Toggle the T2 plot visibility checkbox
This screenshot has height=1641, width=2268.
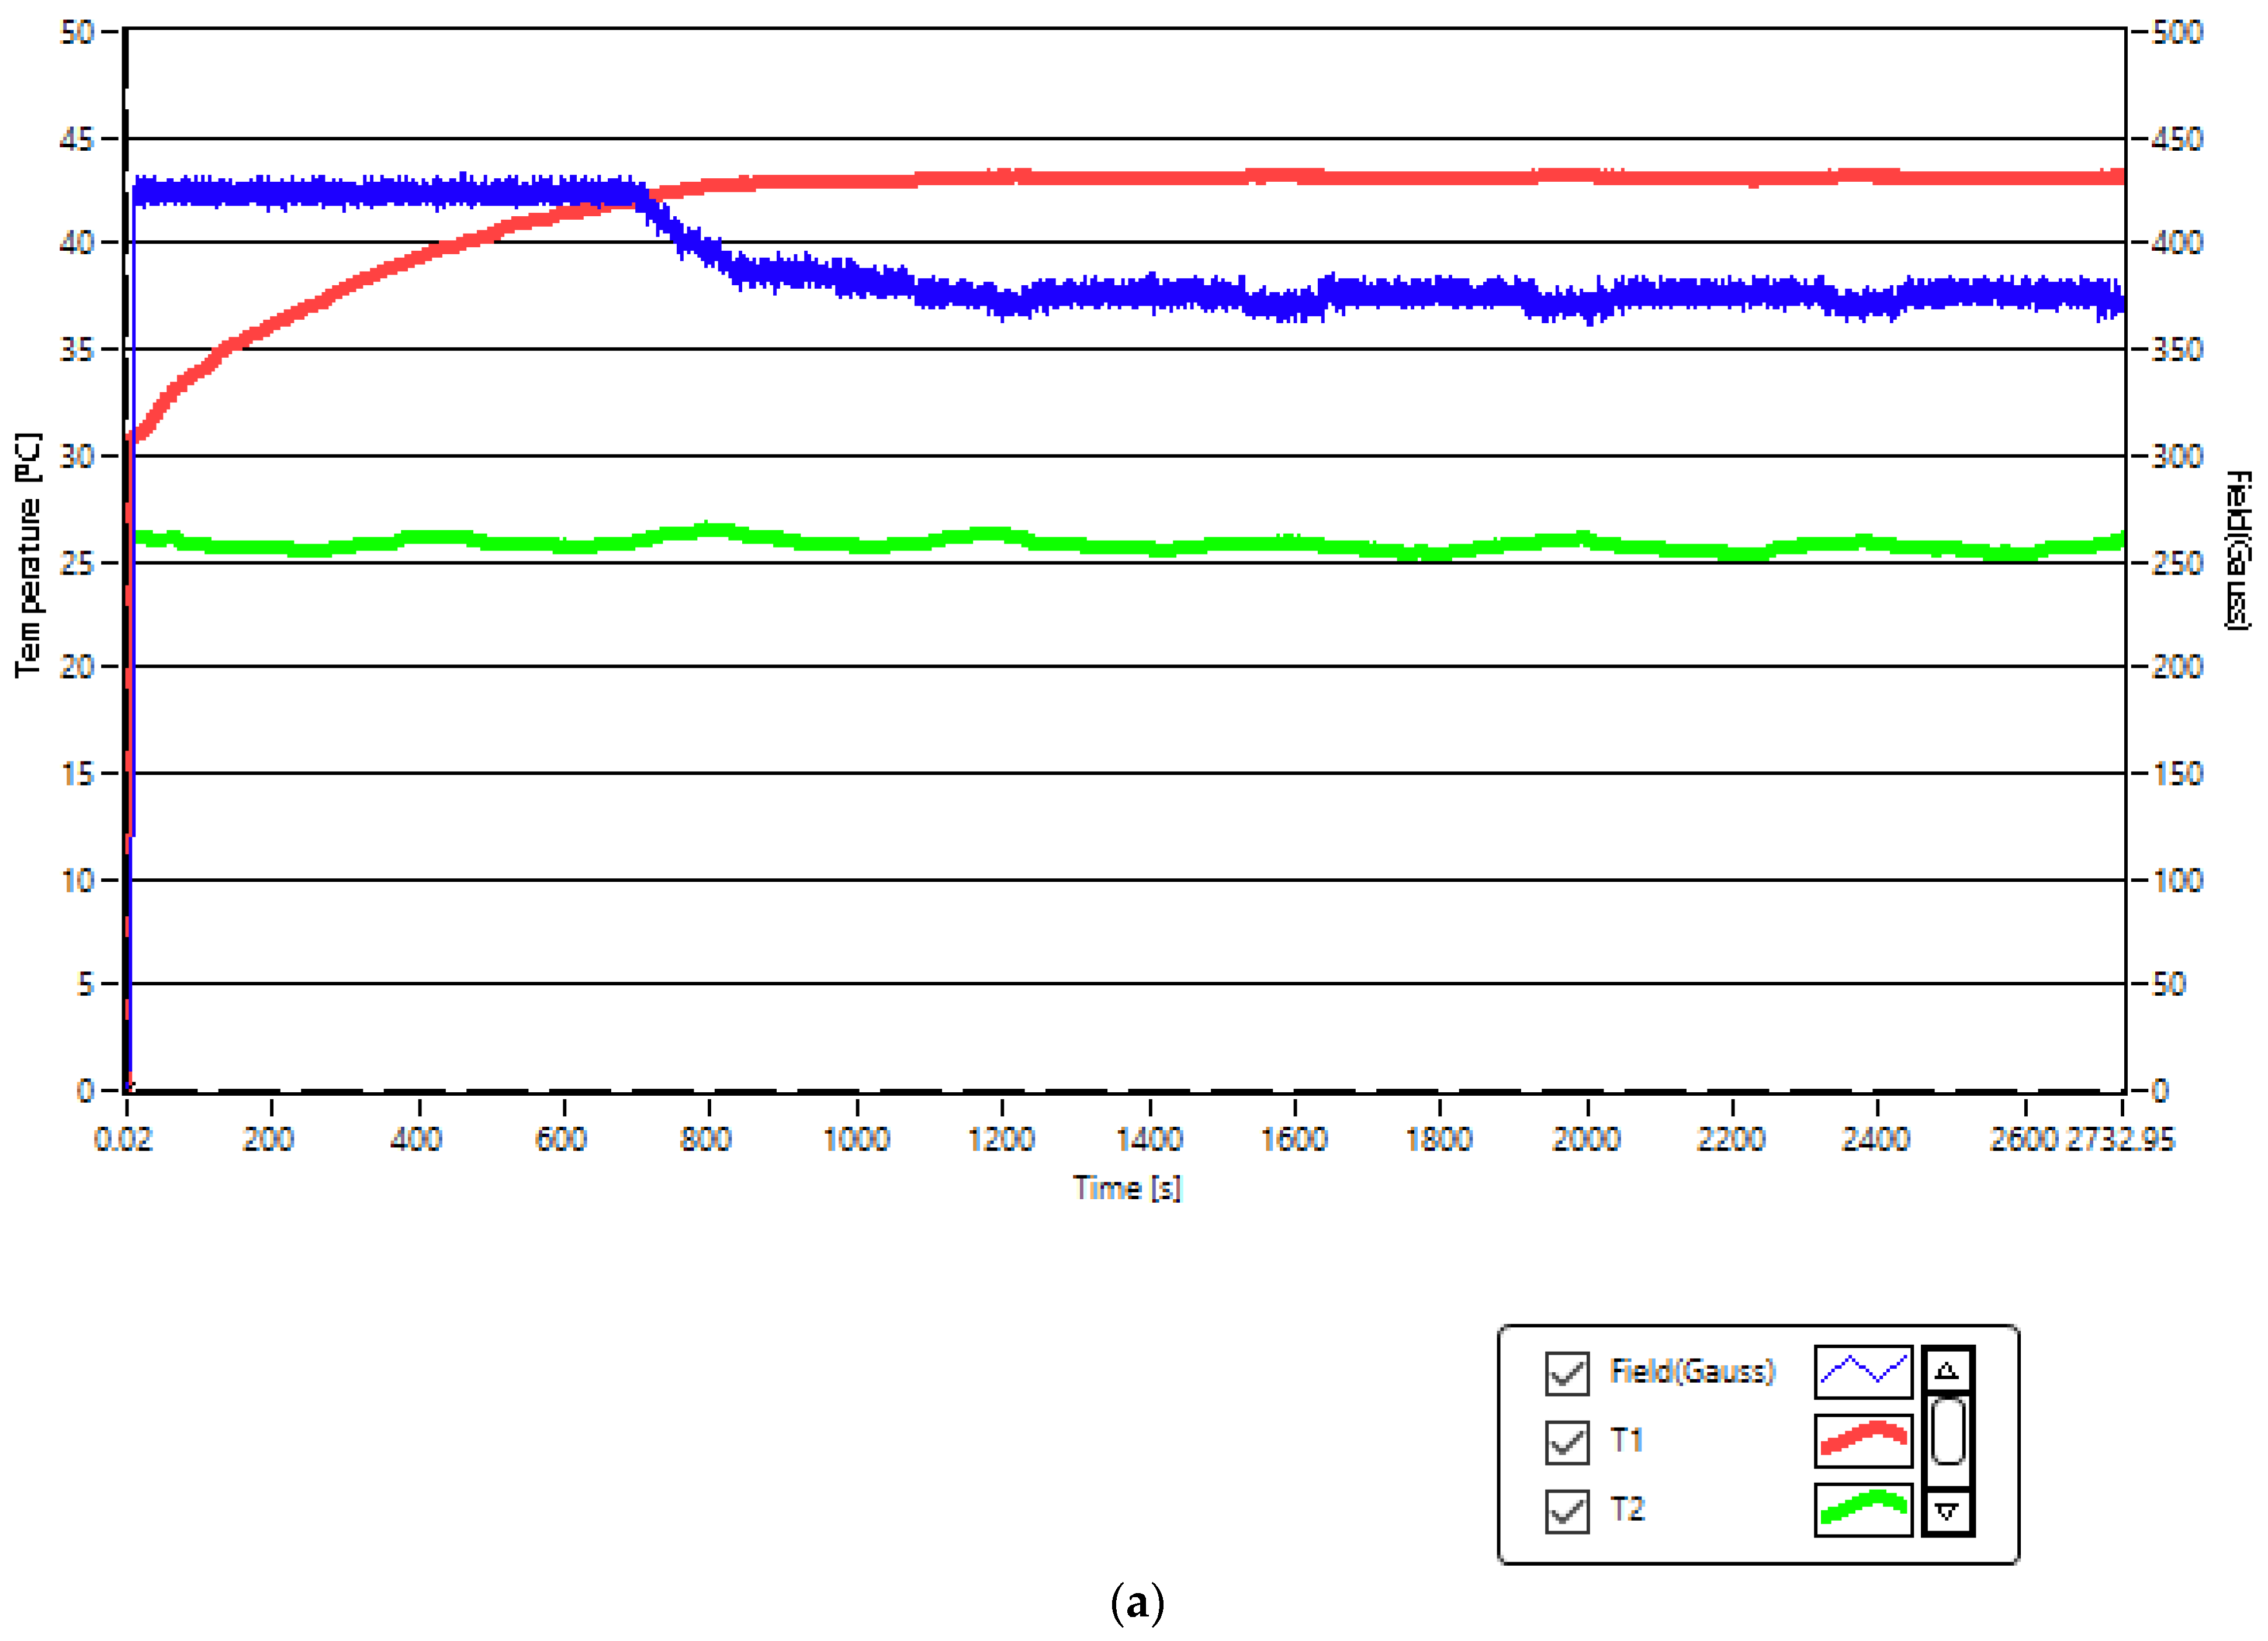pyautogui.click(x=1566, y=1511)
